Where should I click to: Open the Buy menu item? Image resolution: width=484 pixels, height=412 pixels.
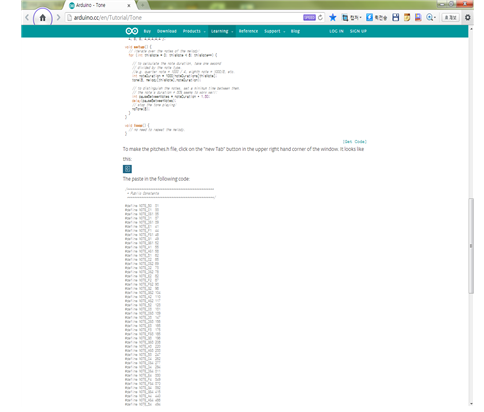point(147,31)
